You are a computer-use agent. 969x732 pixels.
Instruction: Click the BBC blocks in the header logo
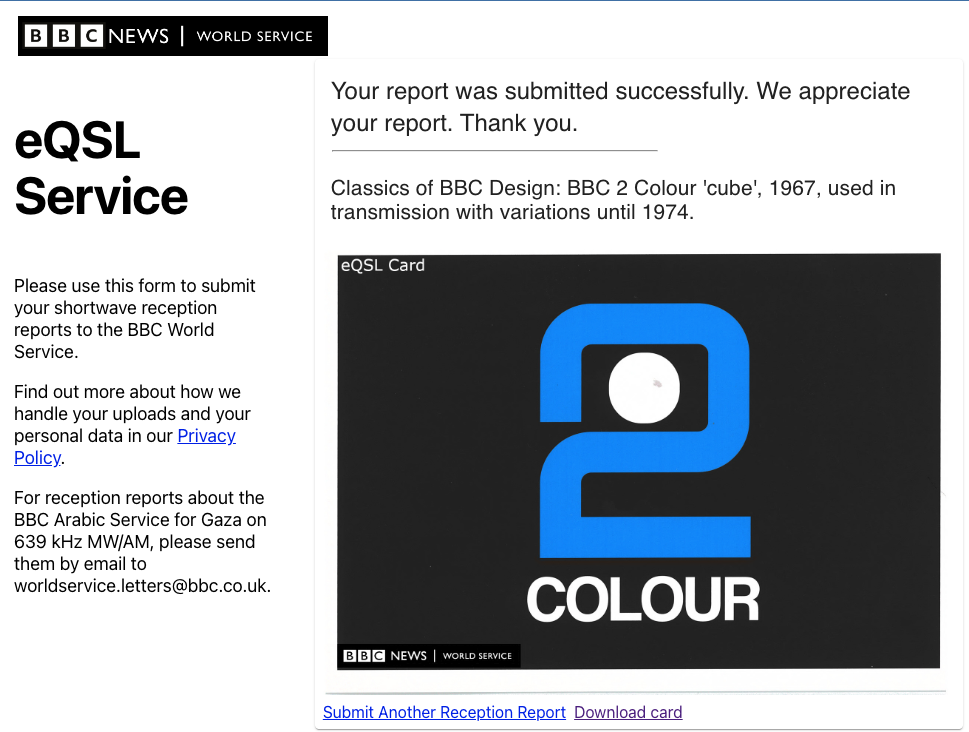pos(63,37)
